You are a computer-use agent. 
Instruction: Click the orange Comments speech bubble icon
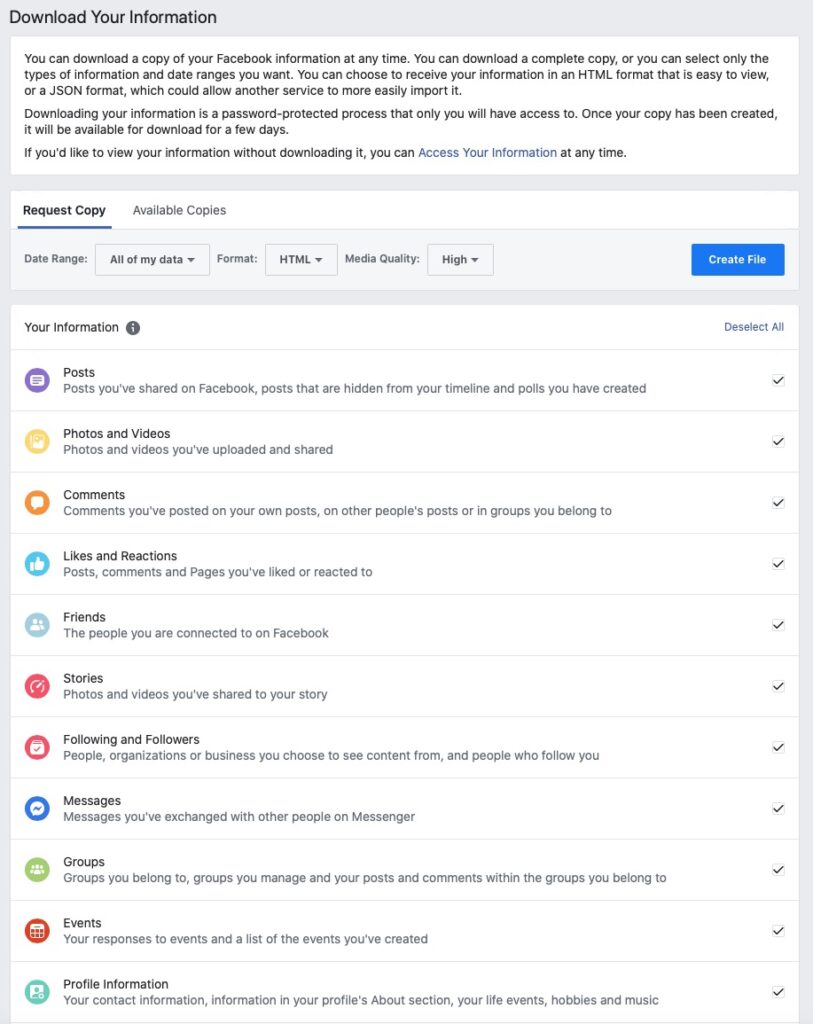(37, 503)
